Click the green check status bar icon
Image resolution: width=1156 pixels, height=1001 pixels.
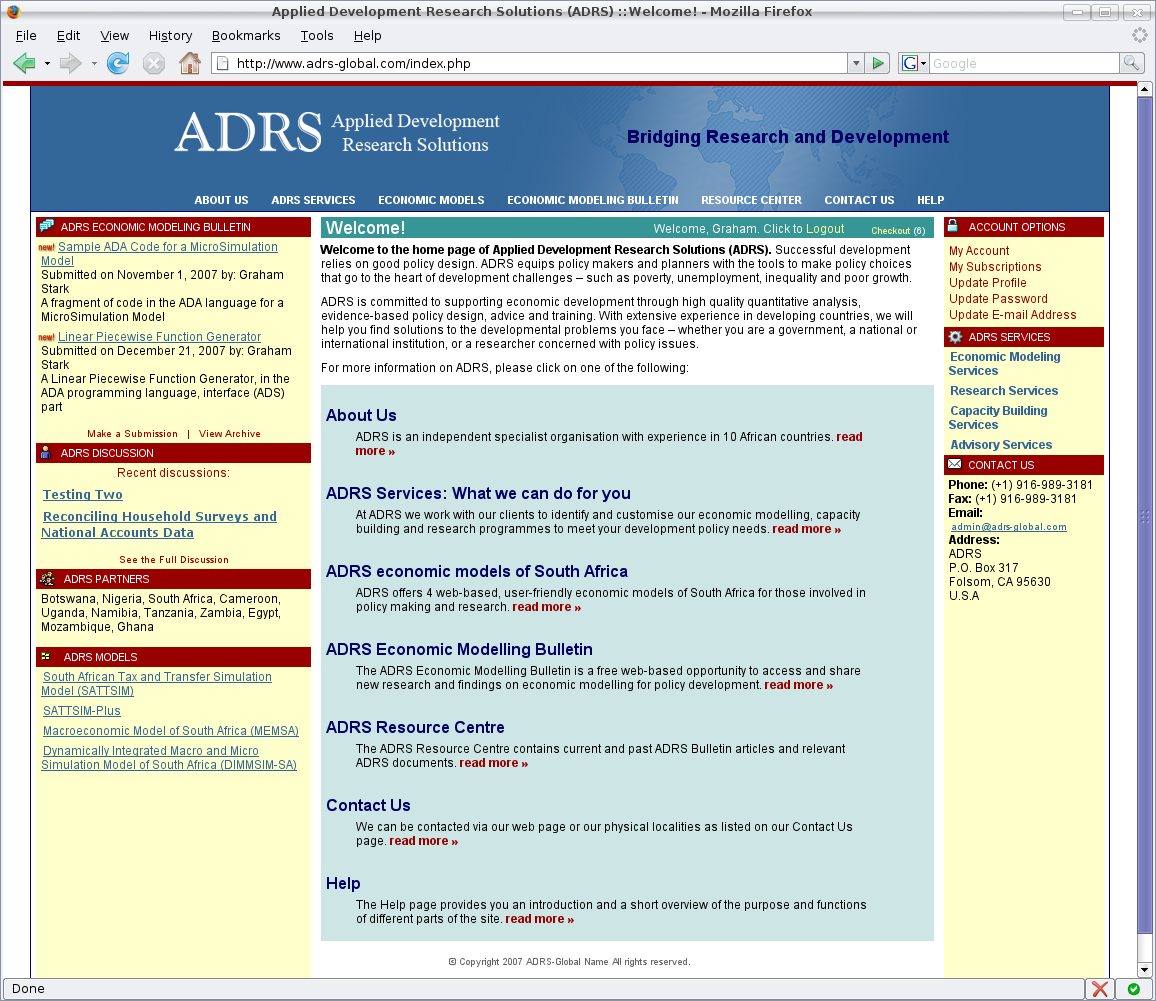pos(1133,989)
